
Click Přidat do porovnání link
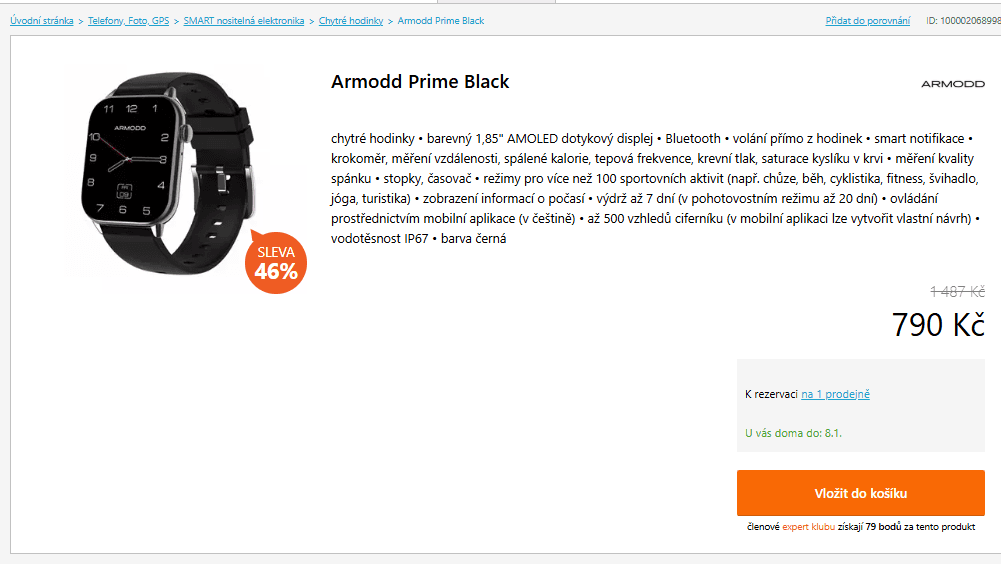[x=868, y=21]
